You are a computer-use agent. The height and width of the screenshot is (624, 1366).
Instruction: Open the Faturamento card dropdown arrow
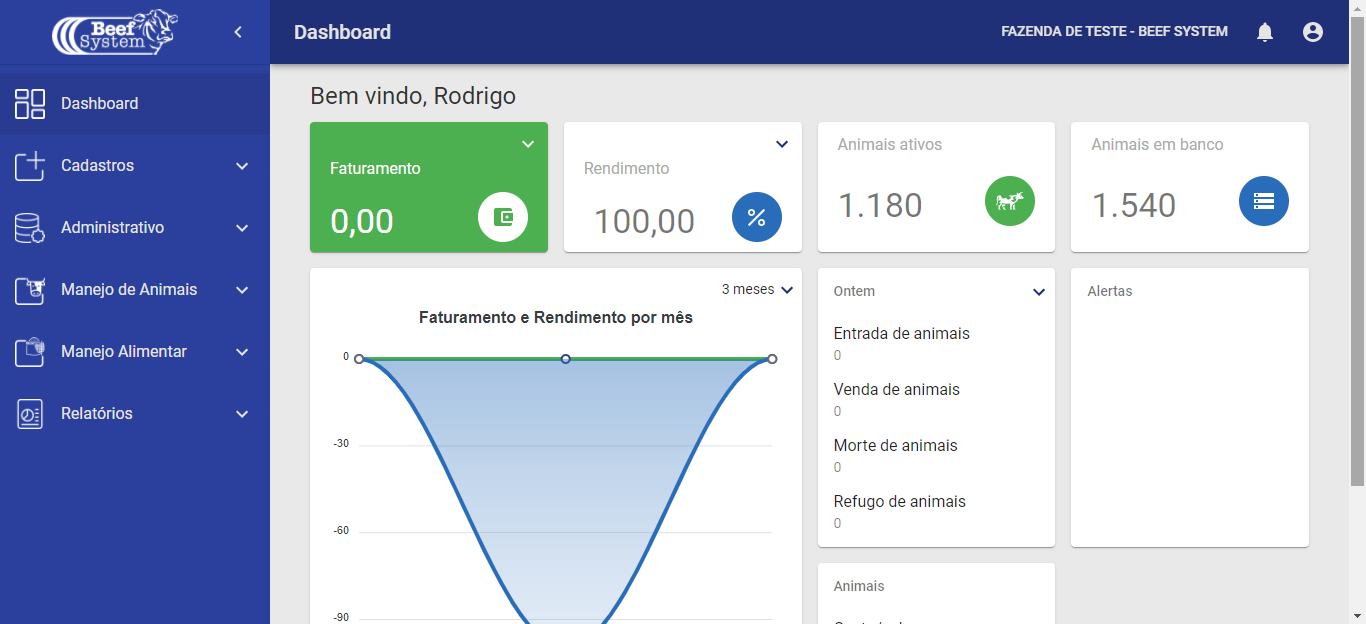[x=528, y=144]
